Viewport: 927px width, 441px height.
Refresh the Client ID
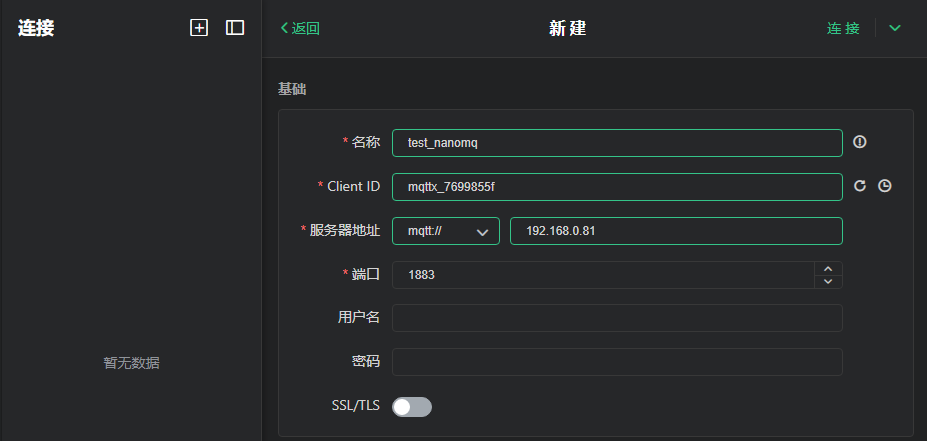tap(860, 186)
